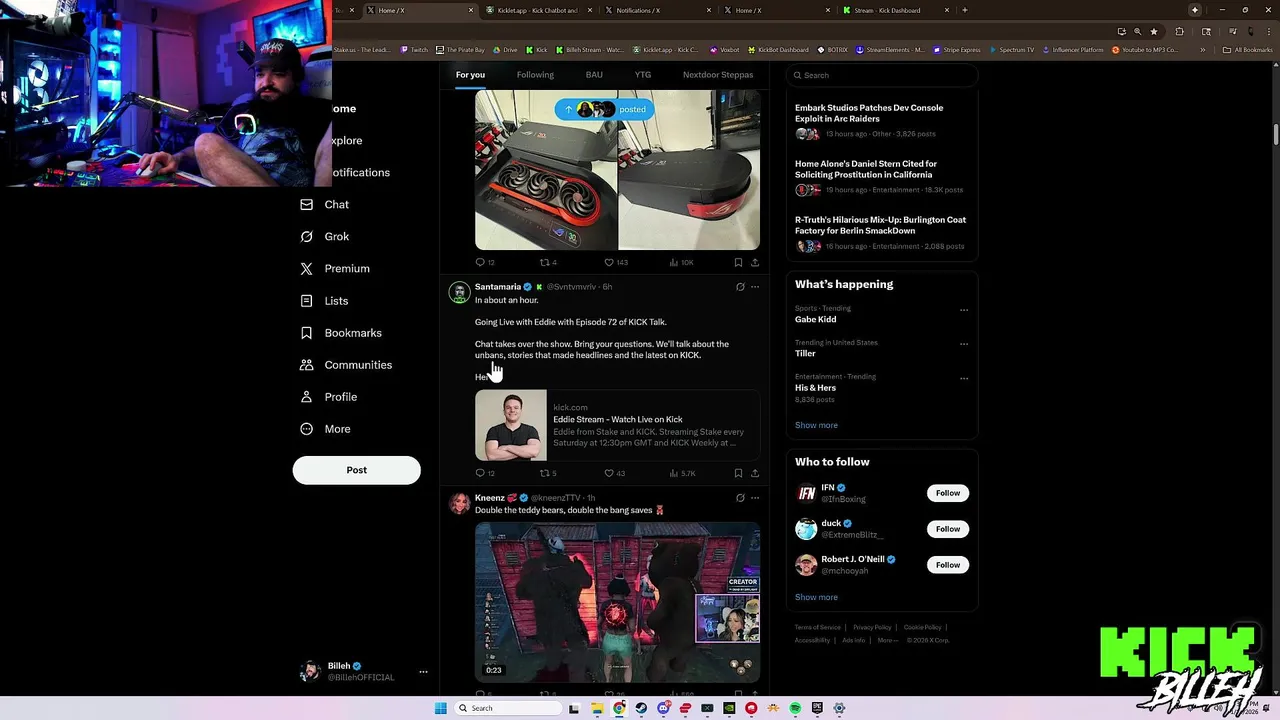The height and width of the screenshot is (720, 1280).
Task: Click the X search field
Action: click(x=881, y=75)
